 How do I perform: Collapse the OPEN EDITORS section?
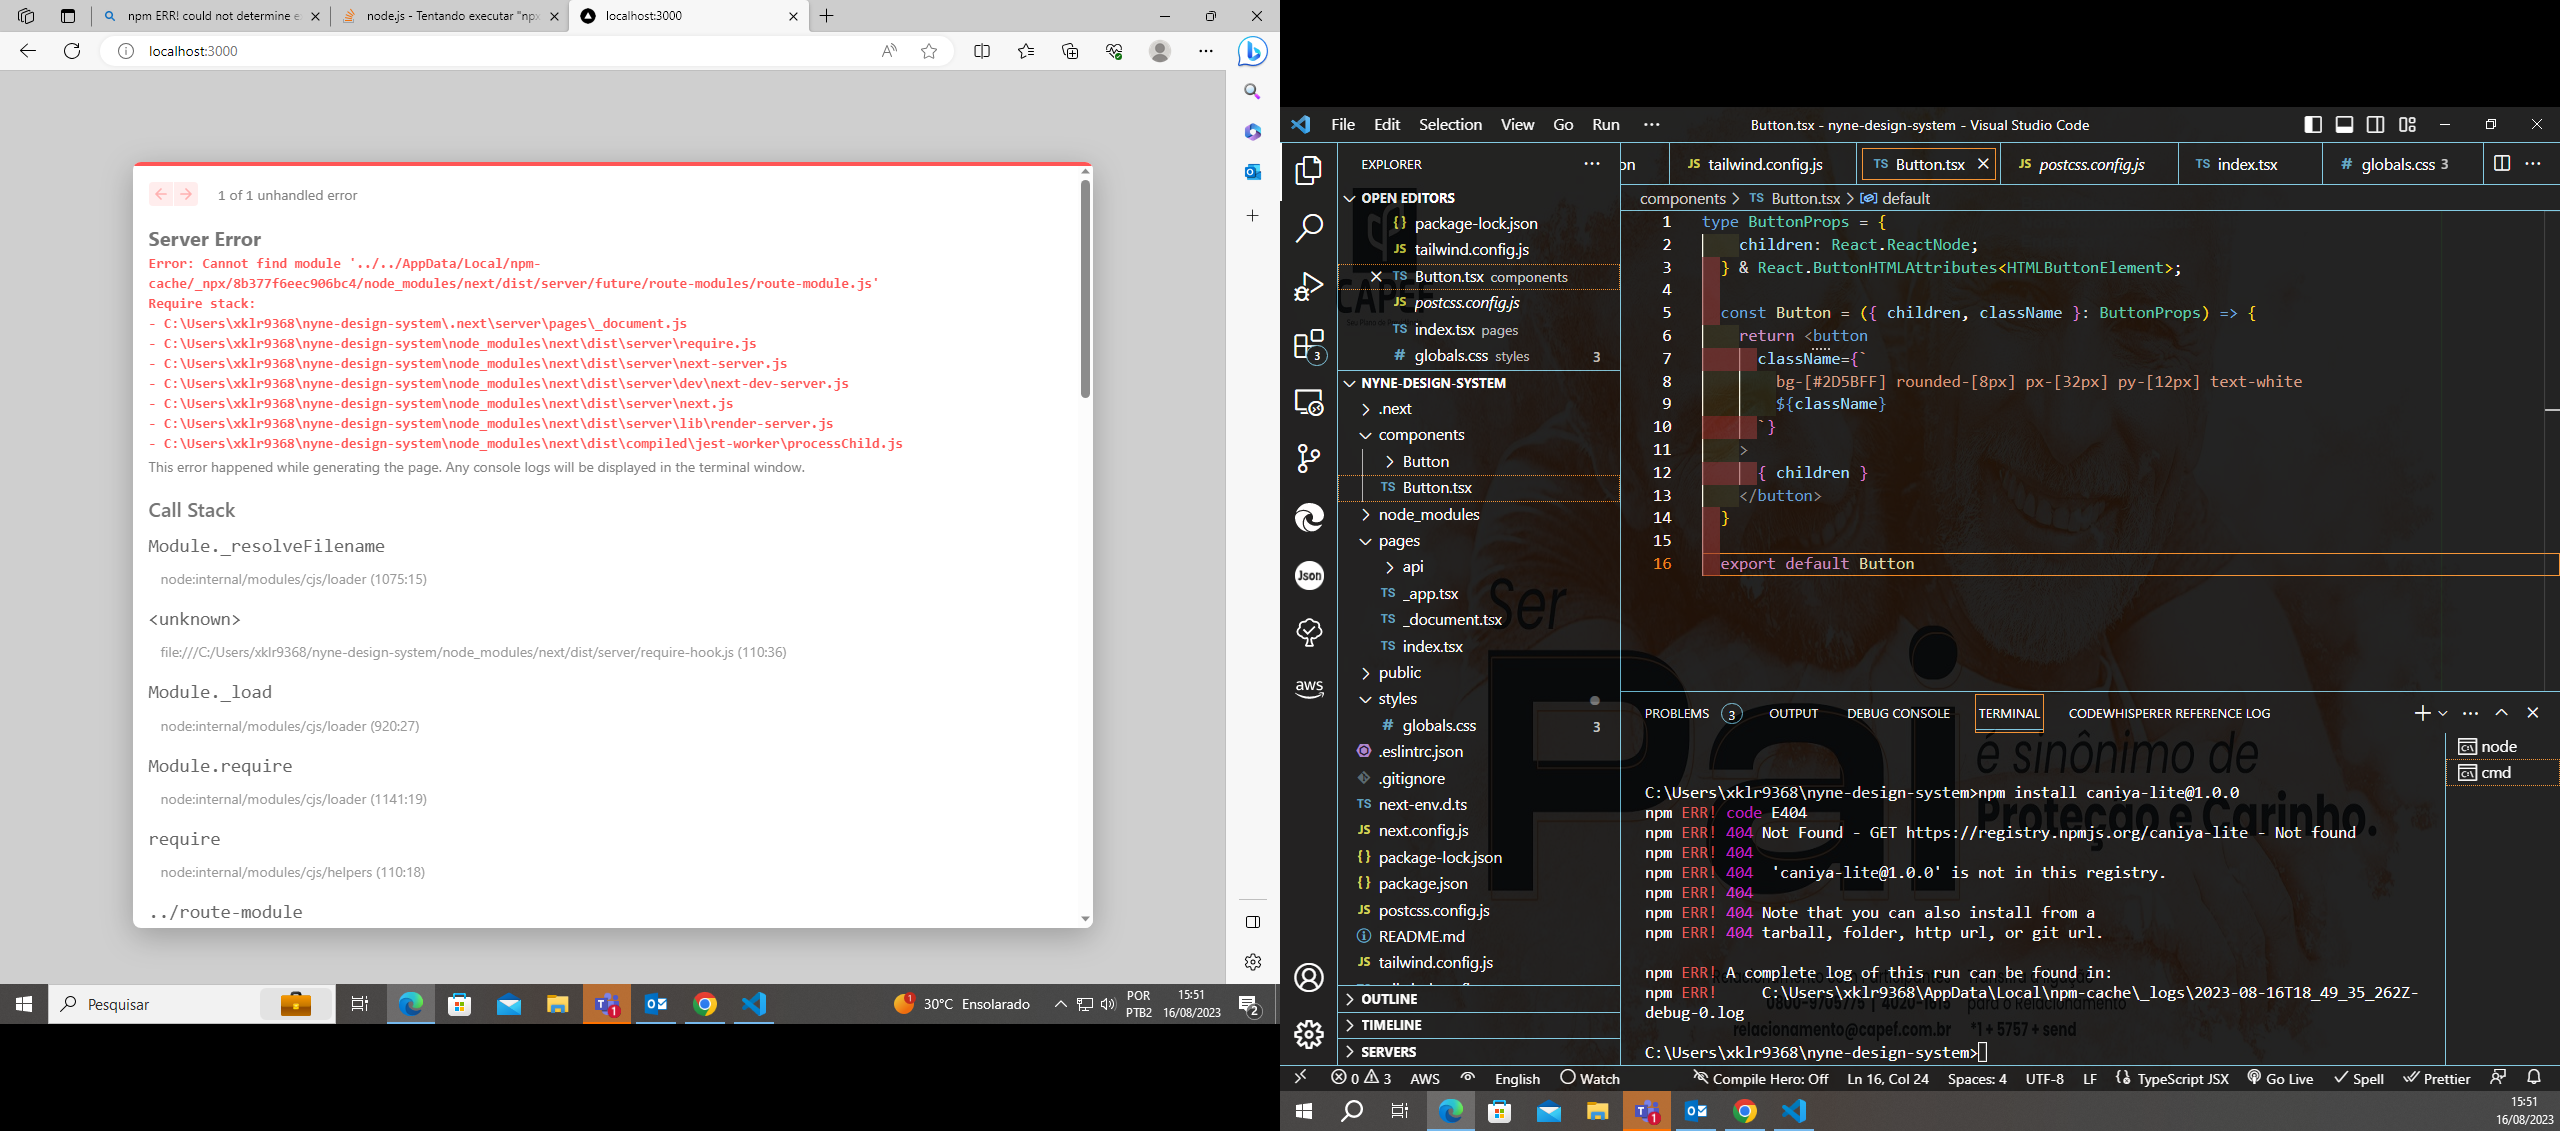pos(1349,198)
